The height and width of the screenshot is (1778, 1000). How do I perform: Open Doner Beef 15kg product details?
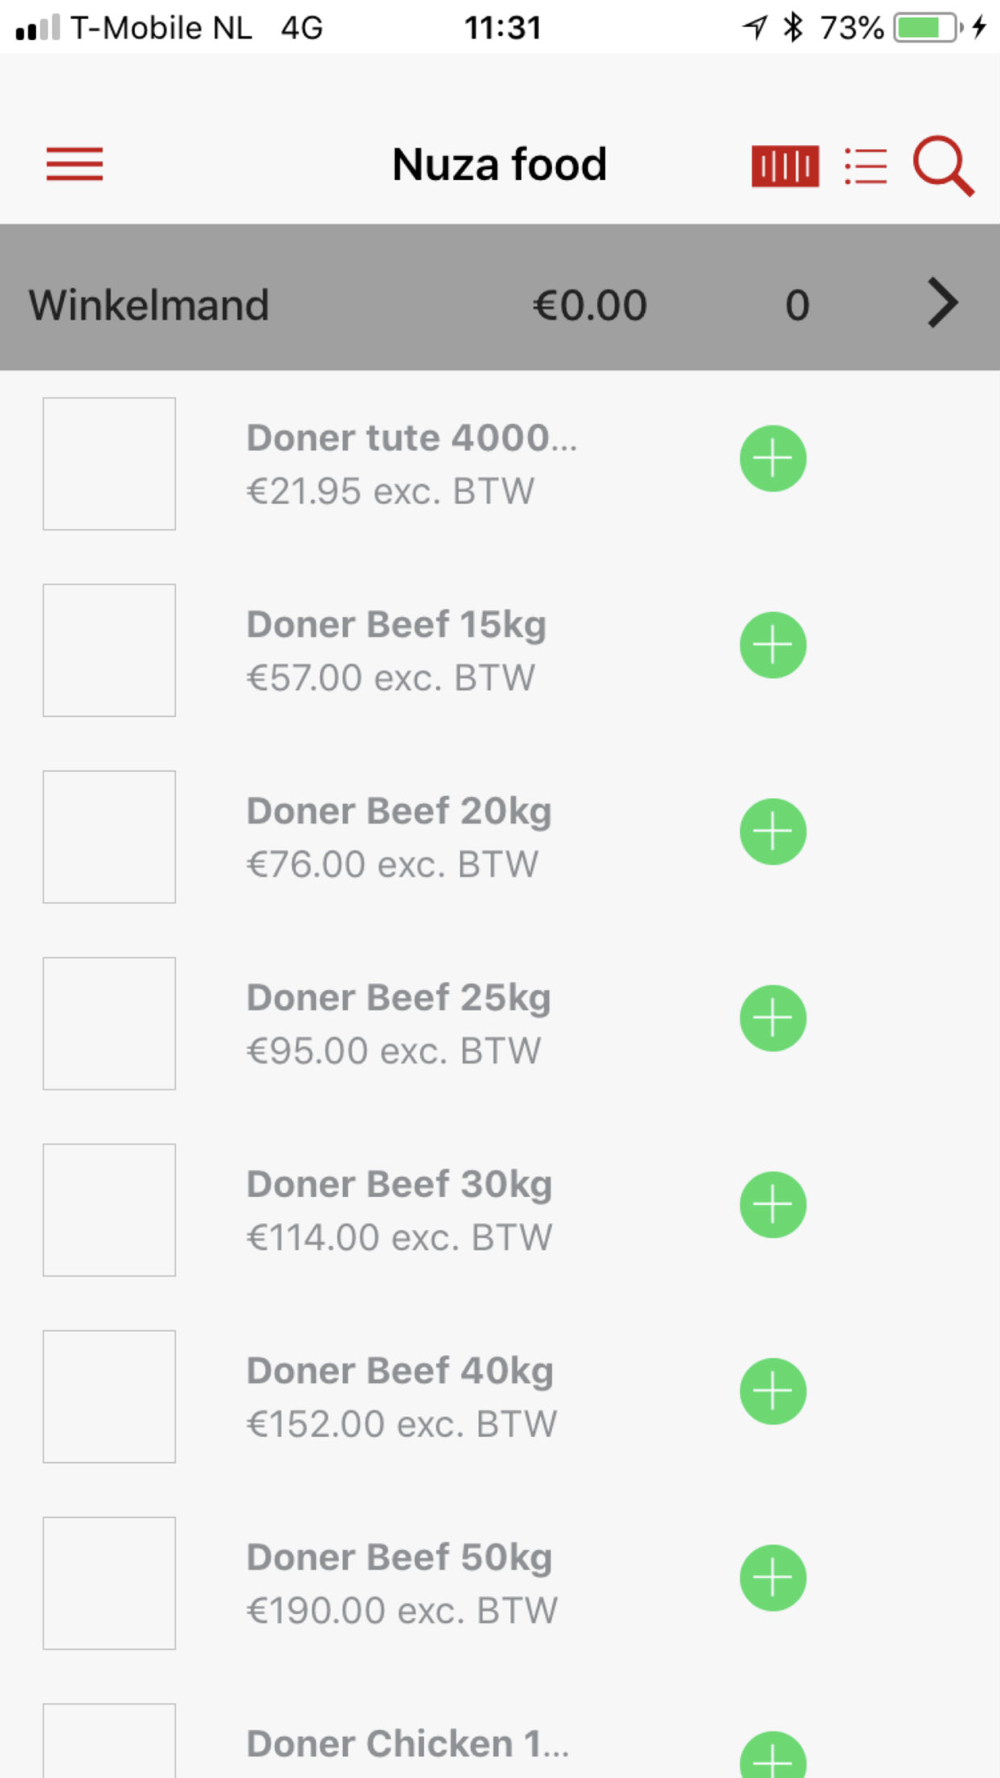pyautogui.click(x=396, y=625)
